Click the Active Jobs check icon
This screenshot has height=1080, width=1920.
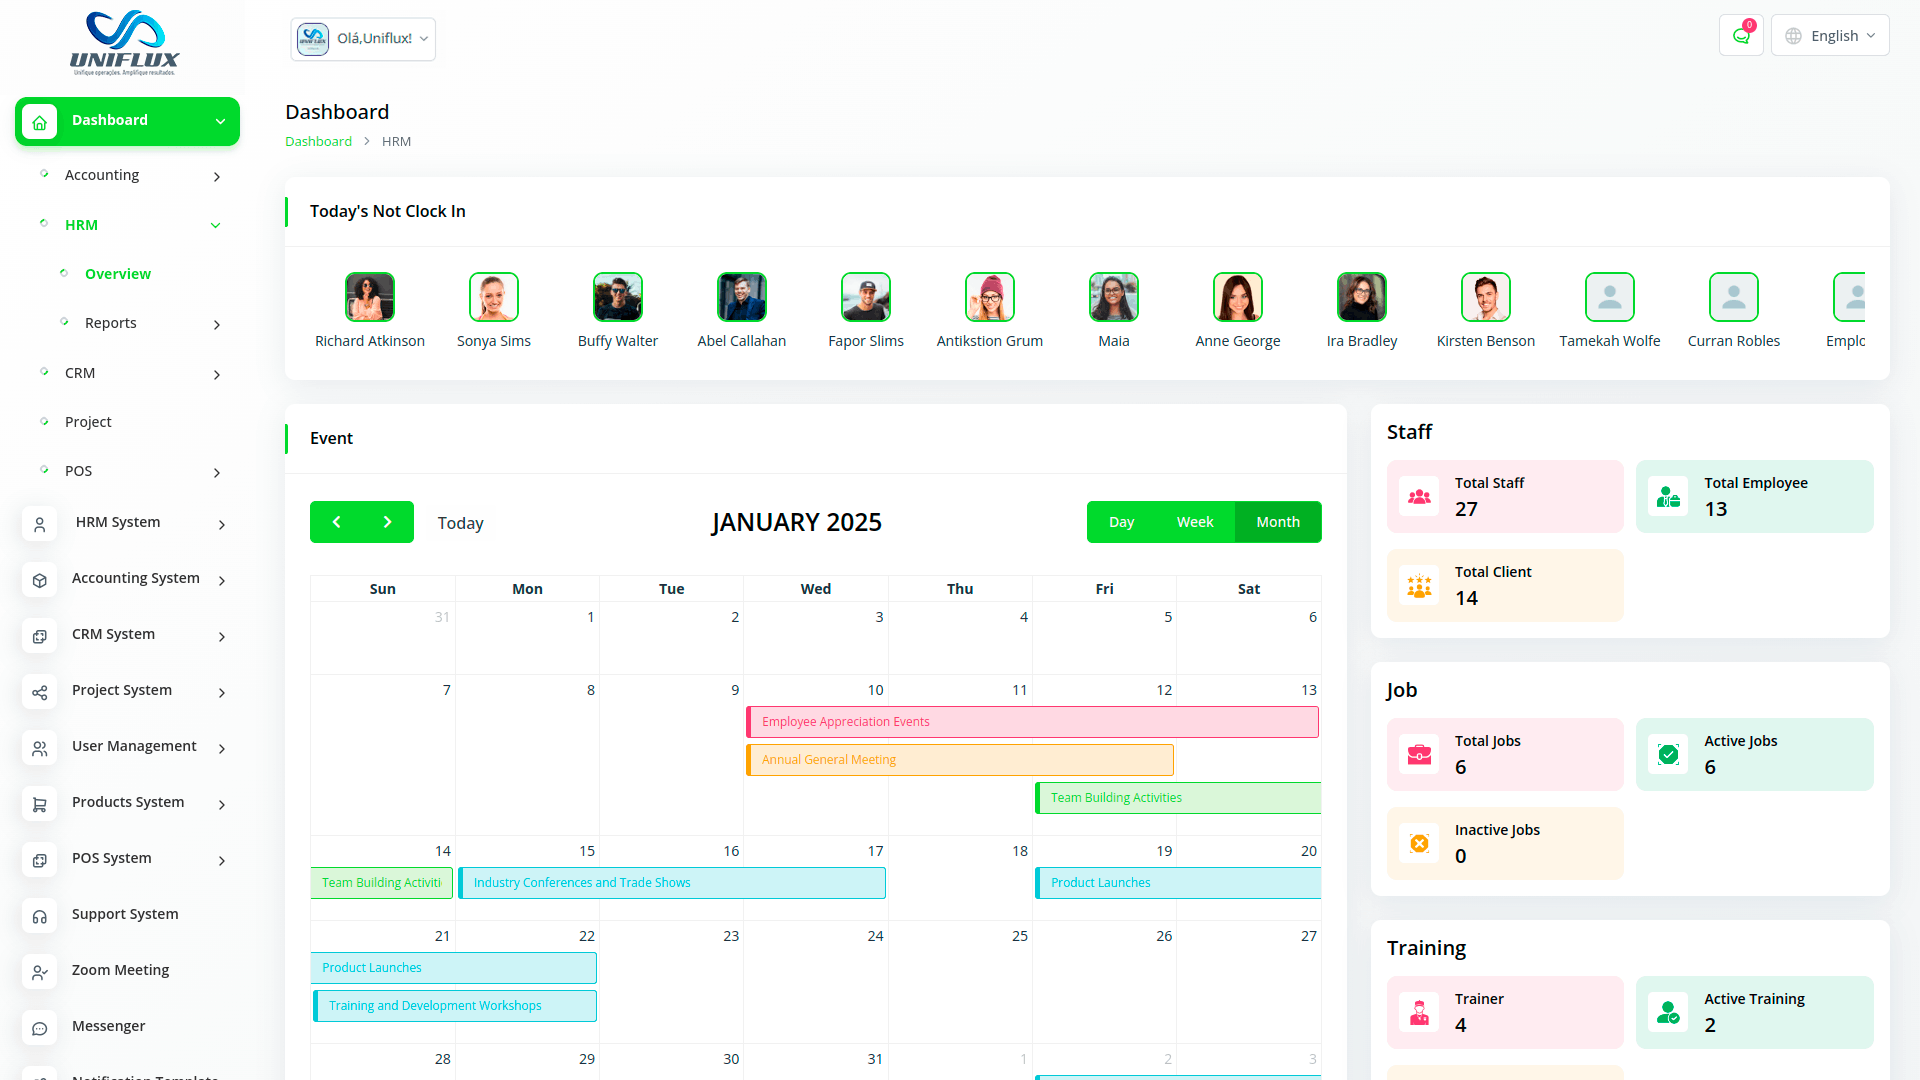point(1668,754)
